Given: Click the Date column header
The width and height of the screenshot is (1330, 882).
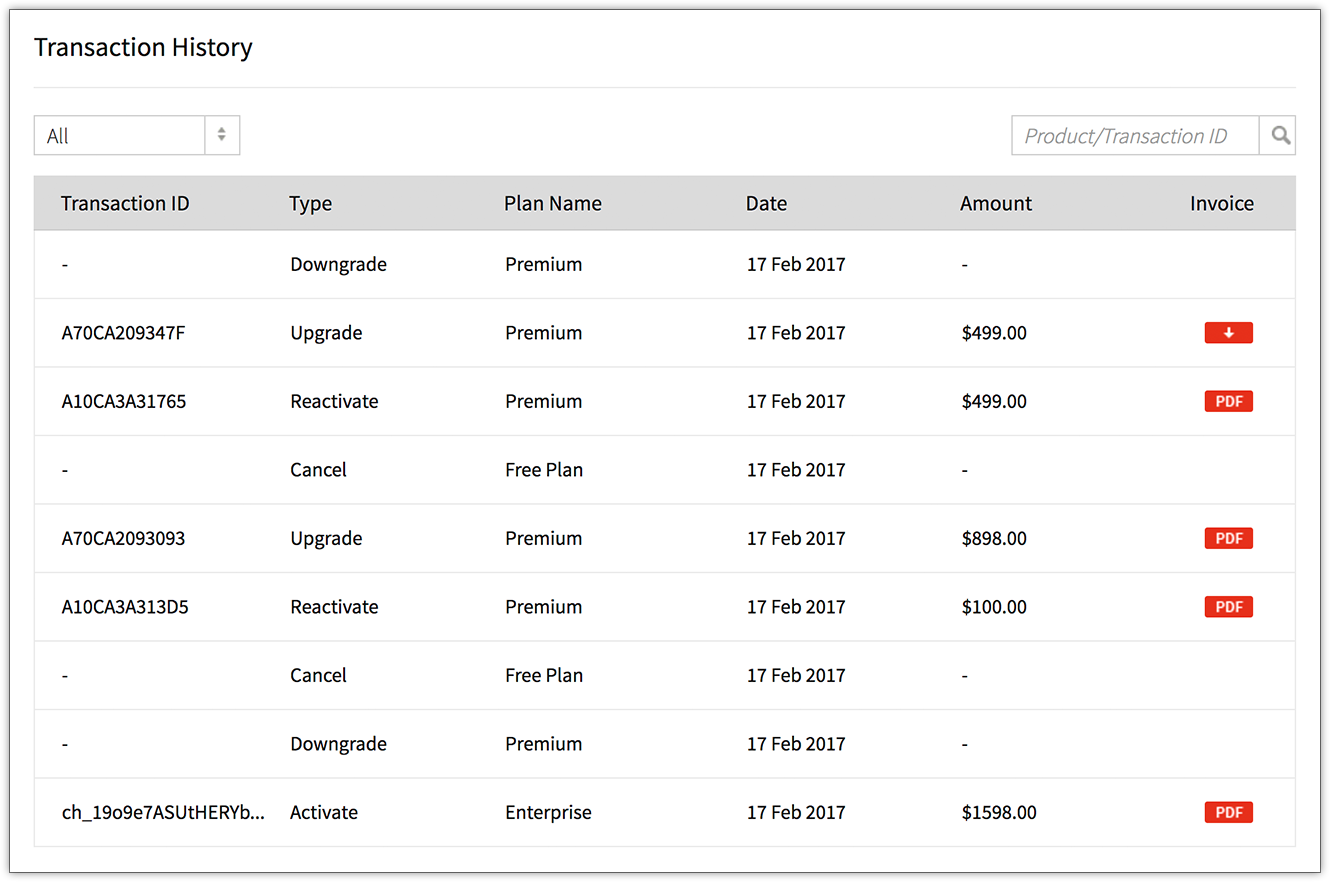Looking at the screenshot, I should (x=766, y=204).
